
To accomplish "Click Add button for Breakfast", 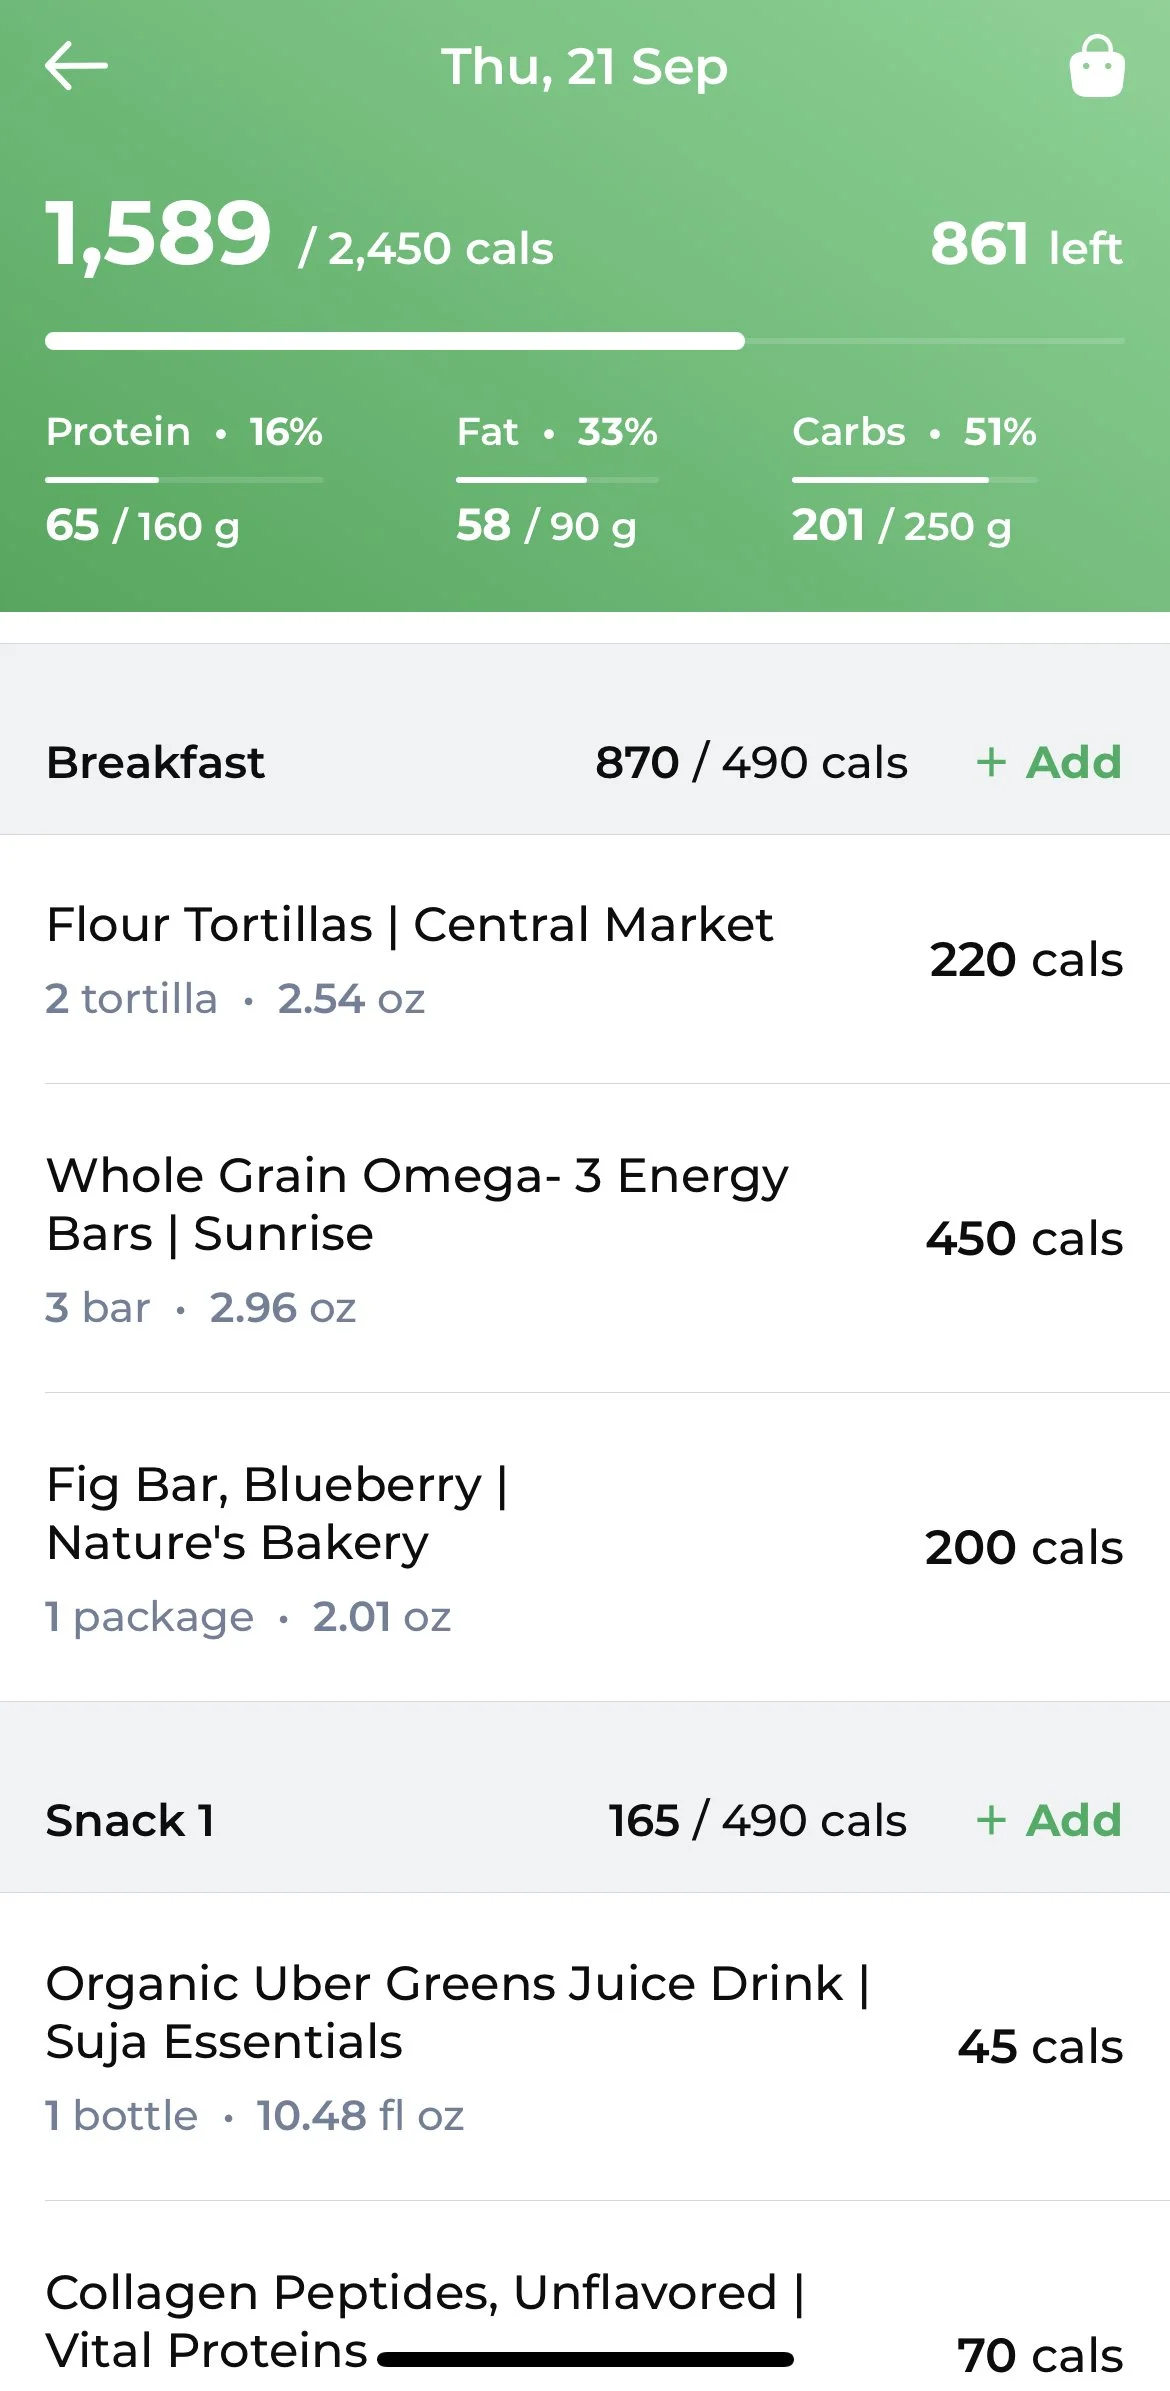I will tap(1073, 762).
